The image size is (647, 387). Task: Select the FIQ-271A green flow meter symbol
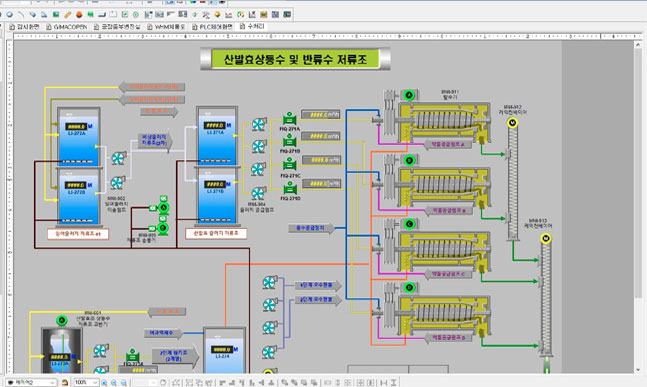pyautogui.click(x=289, y=119)
